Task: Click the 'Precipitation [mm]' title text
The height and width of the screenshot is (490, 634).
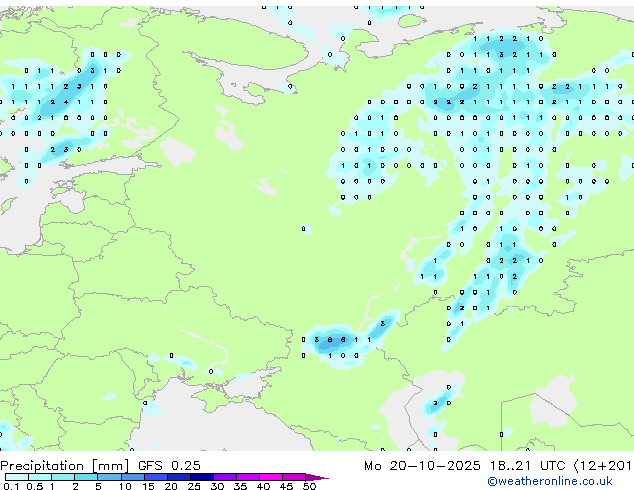Action: [65, 466]
